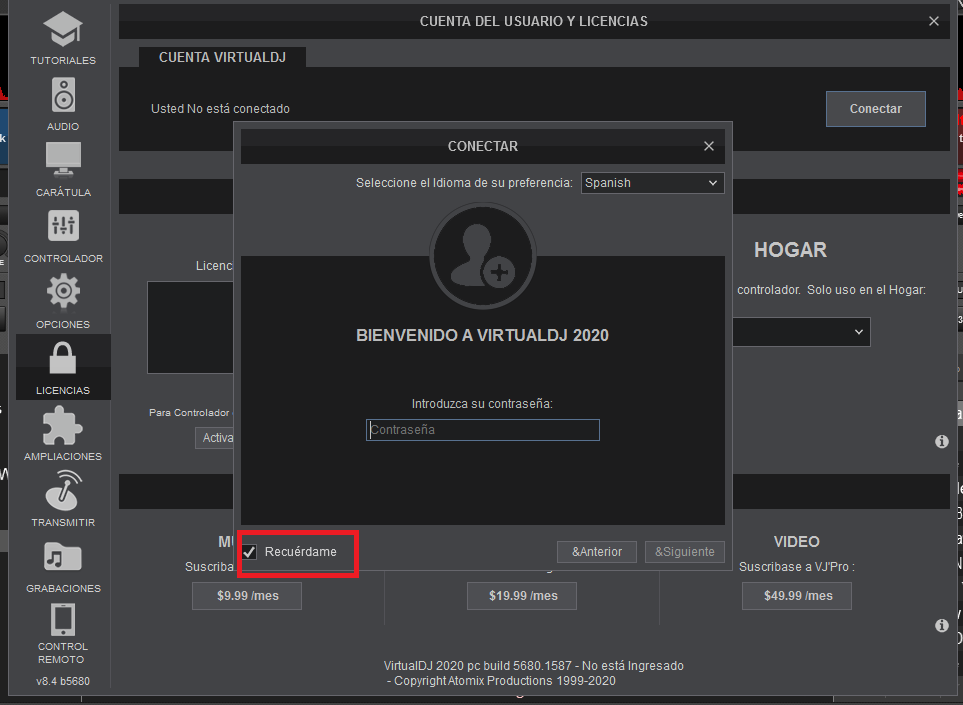Screen dimensions: 963x705
Task: Subscribe with $49.99 /mes button
Action: pyautogui.click(x=797, y=596)
